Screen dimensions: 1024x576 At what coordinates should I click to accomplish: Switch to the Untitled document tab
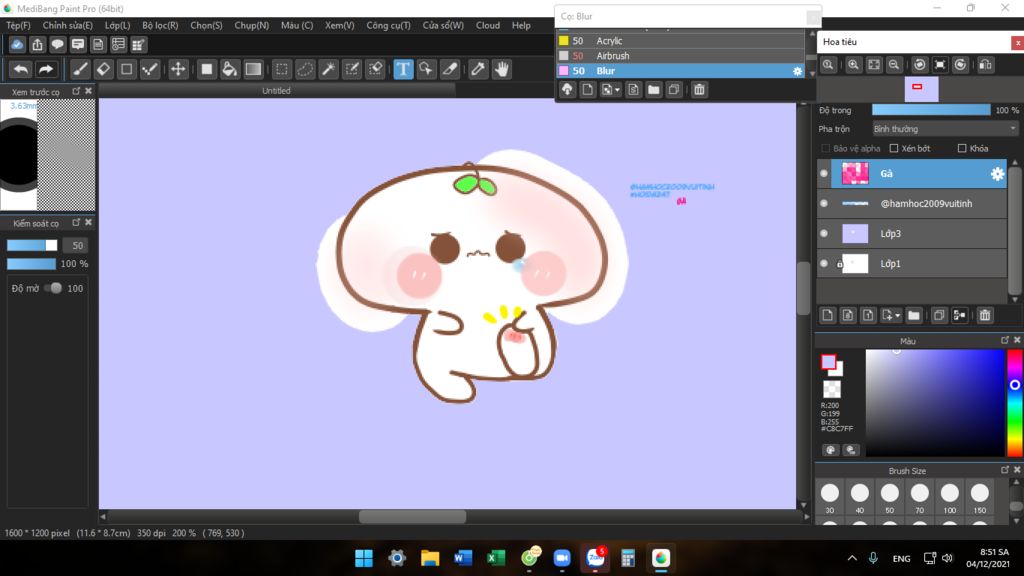(276, 91)
